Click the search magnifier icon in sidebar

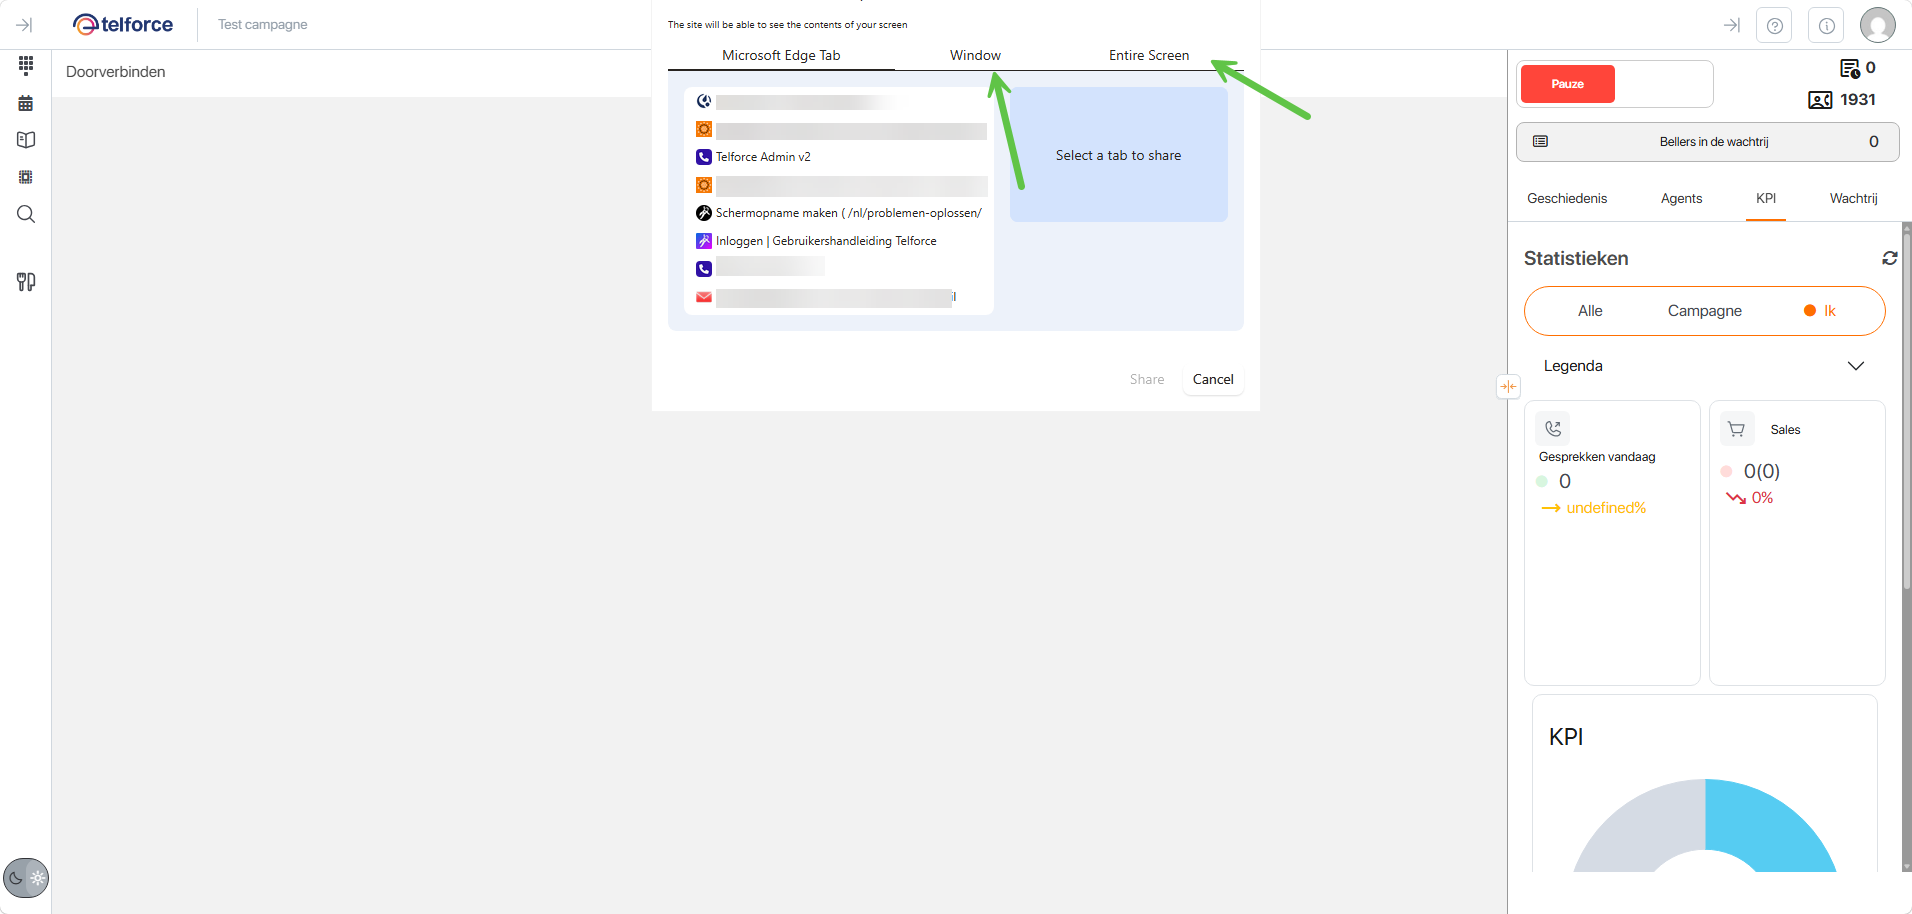[26, 214]
